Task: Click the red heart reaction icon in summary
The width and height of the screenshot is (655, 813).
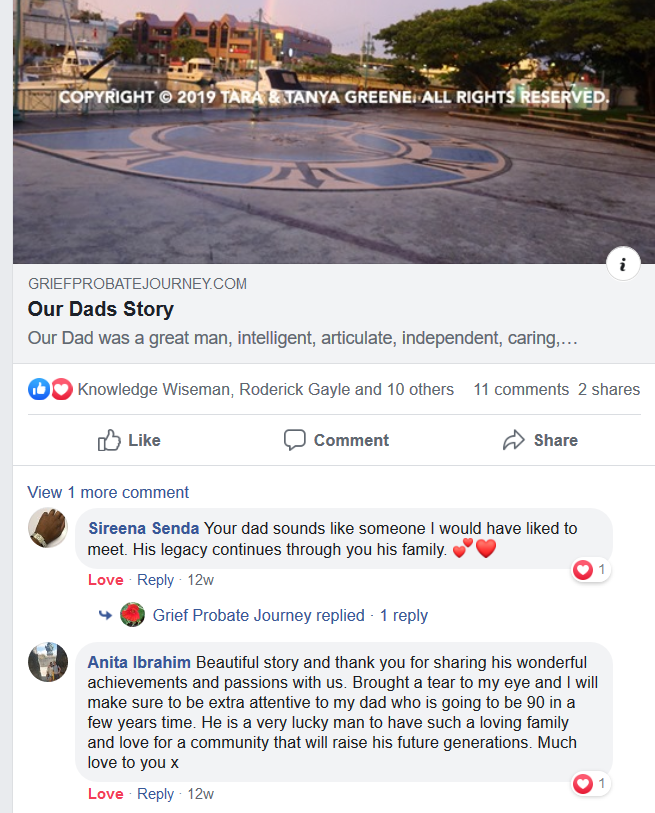Action: pos(62,389)
